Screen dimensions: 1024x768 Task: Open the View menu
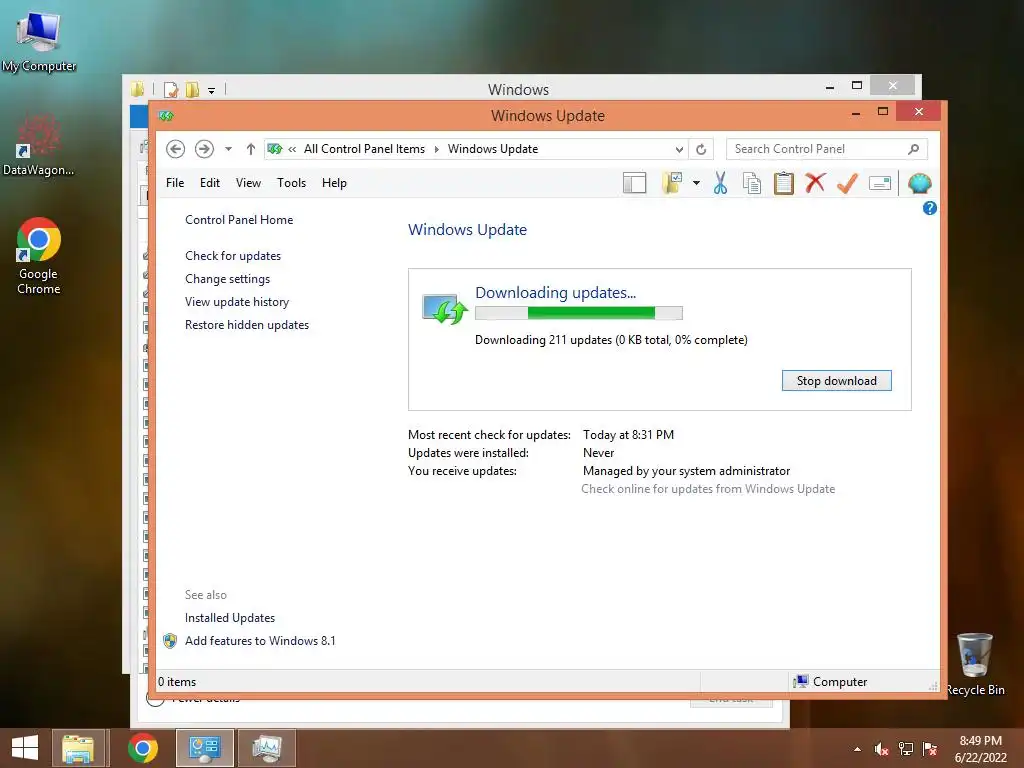[248, 183]
